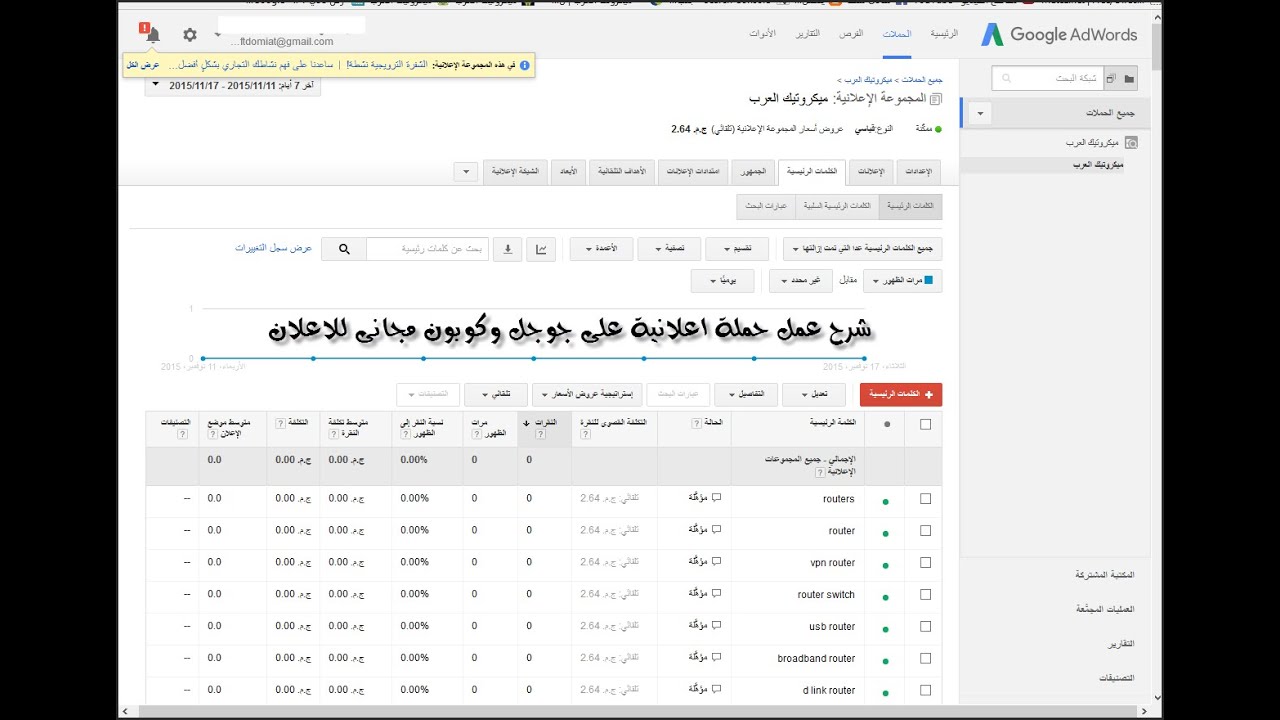
Task: Click the left endpoint of the chart line
Action: point(204,358)
